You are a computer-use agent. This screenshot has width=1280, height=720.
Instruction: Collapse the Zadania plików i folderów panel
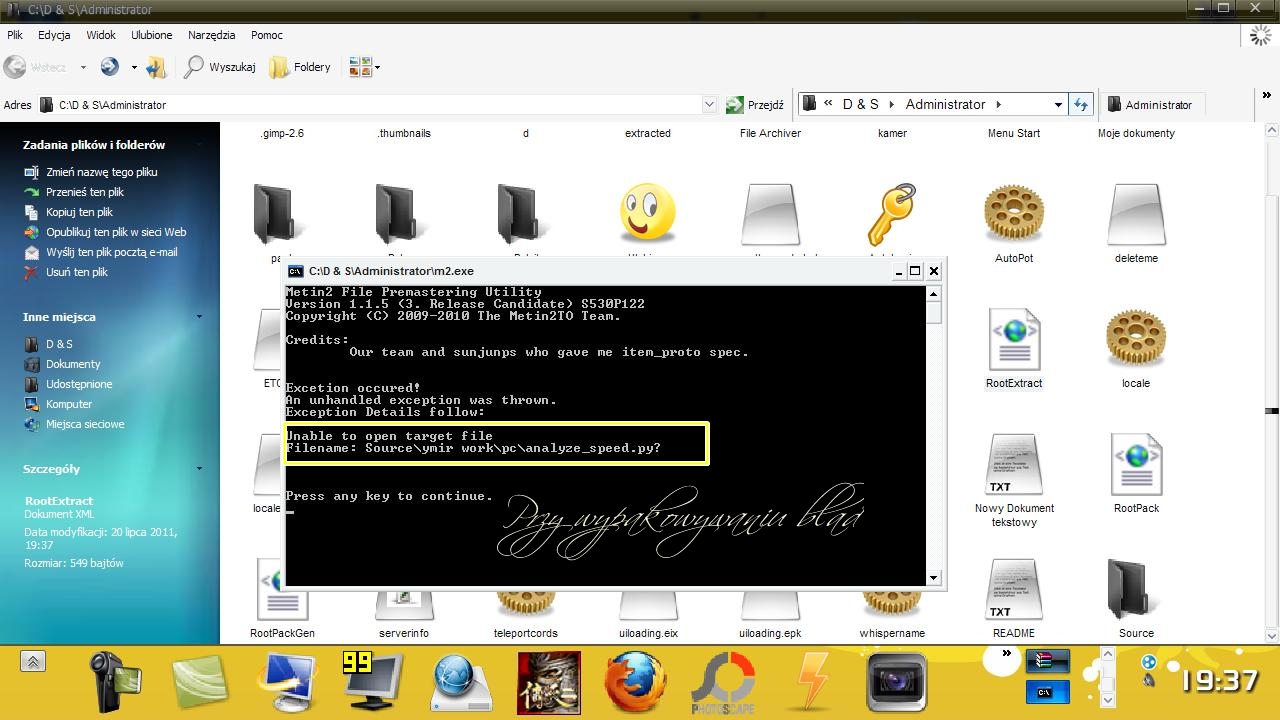[199, 145]
